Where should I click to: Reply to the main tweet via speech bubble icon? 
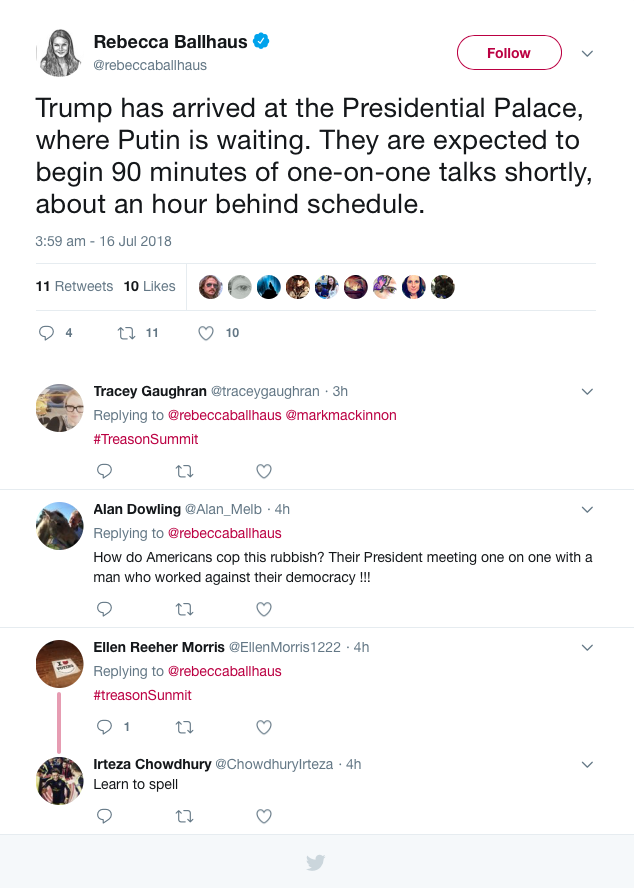pos(48,332)
